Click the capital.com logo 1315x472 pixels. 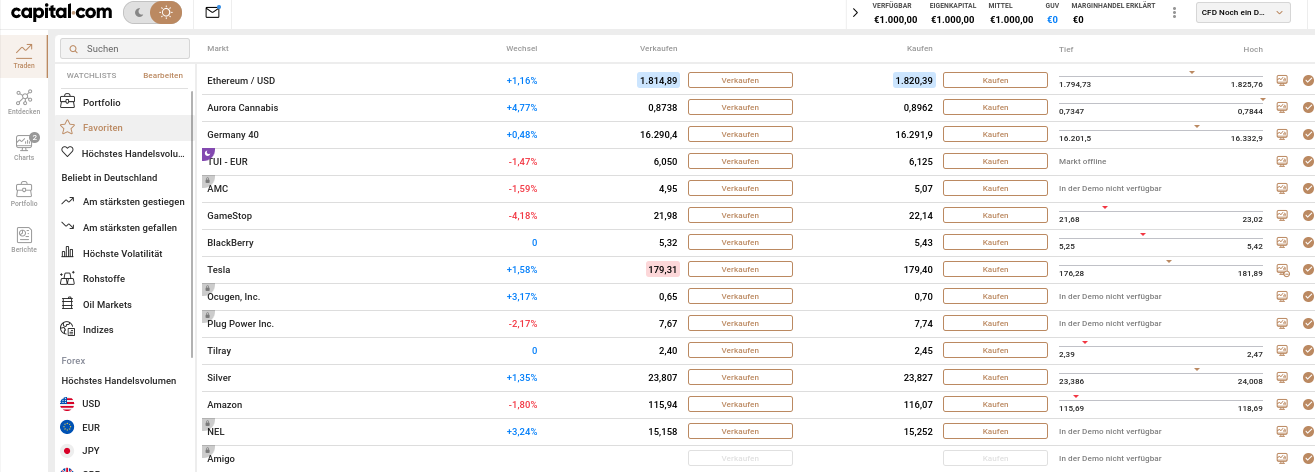click(x=60, y=13)
